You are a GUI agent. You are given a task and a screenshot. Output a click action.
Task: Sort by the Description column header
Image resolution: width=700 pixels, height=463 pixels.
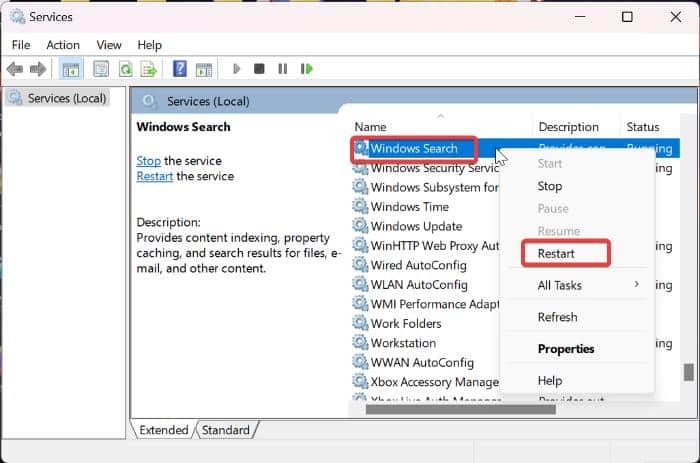[x=576, y=127]
